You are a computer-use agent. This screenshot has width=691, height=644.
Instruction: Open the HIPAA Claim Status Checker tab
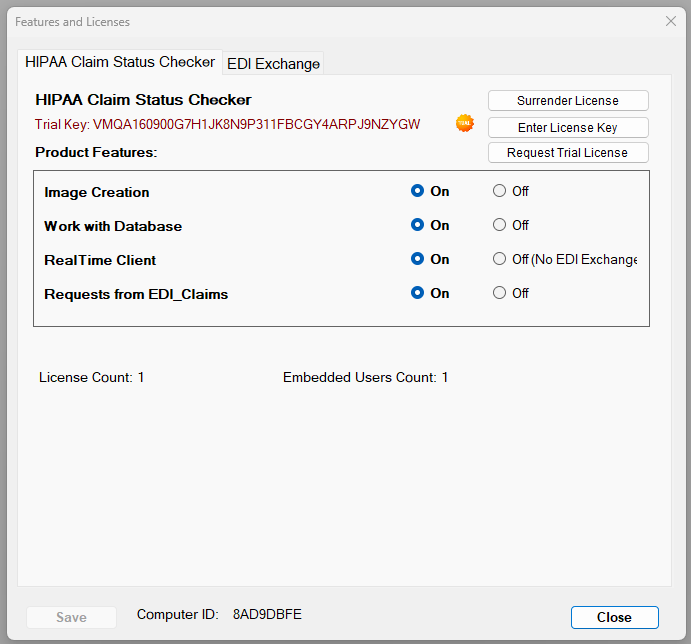pyautogui.click(x=120, y=62)
